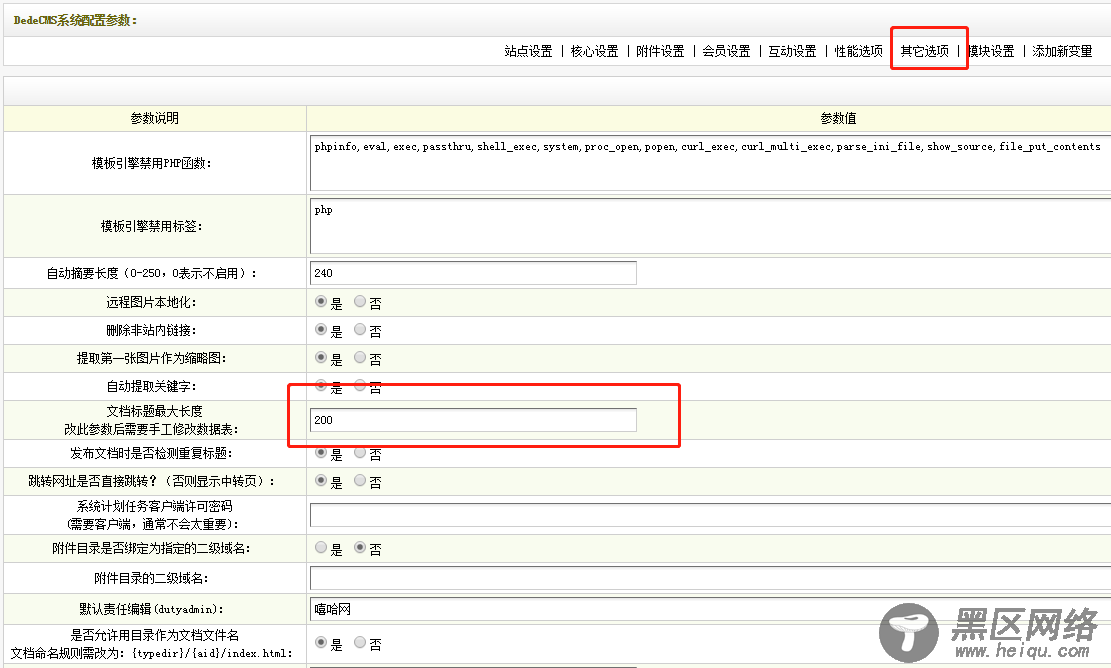Screen dimensions: 1111x668
Task: Open the 站点设置 tab
Action: 528,51
